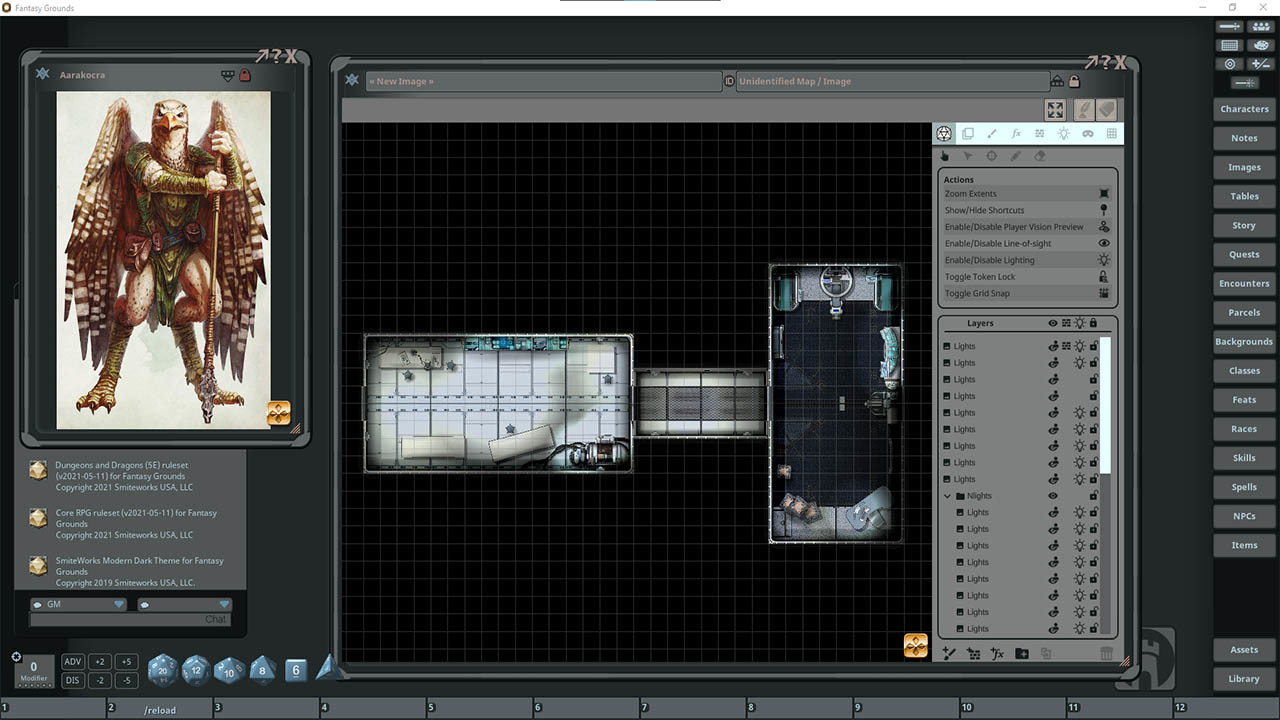Open the NPCs sidebar tab
This screenshot has height=720, width=1280.
(1243, 516)
